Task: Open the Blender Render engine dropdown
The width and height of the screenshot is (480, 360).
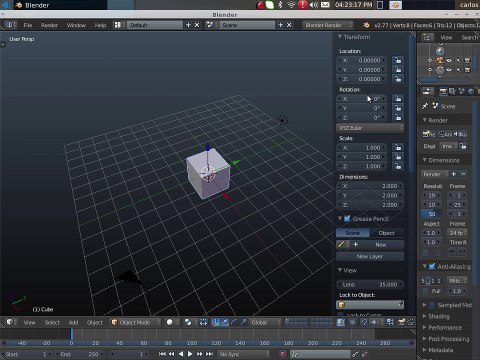Action: pos(328,25)
